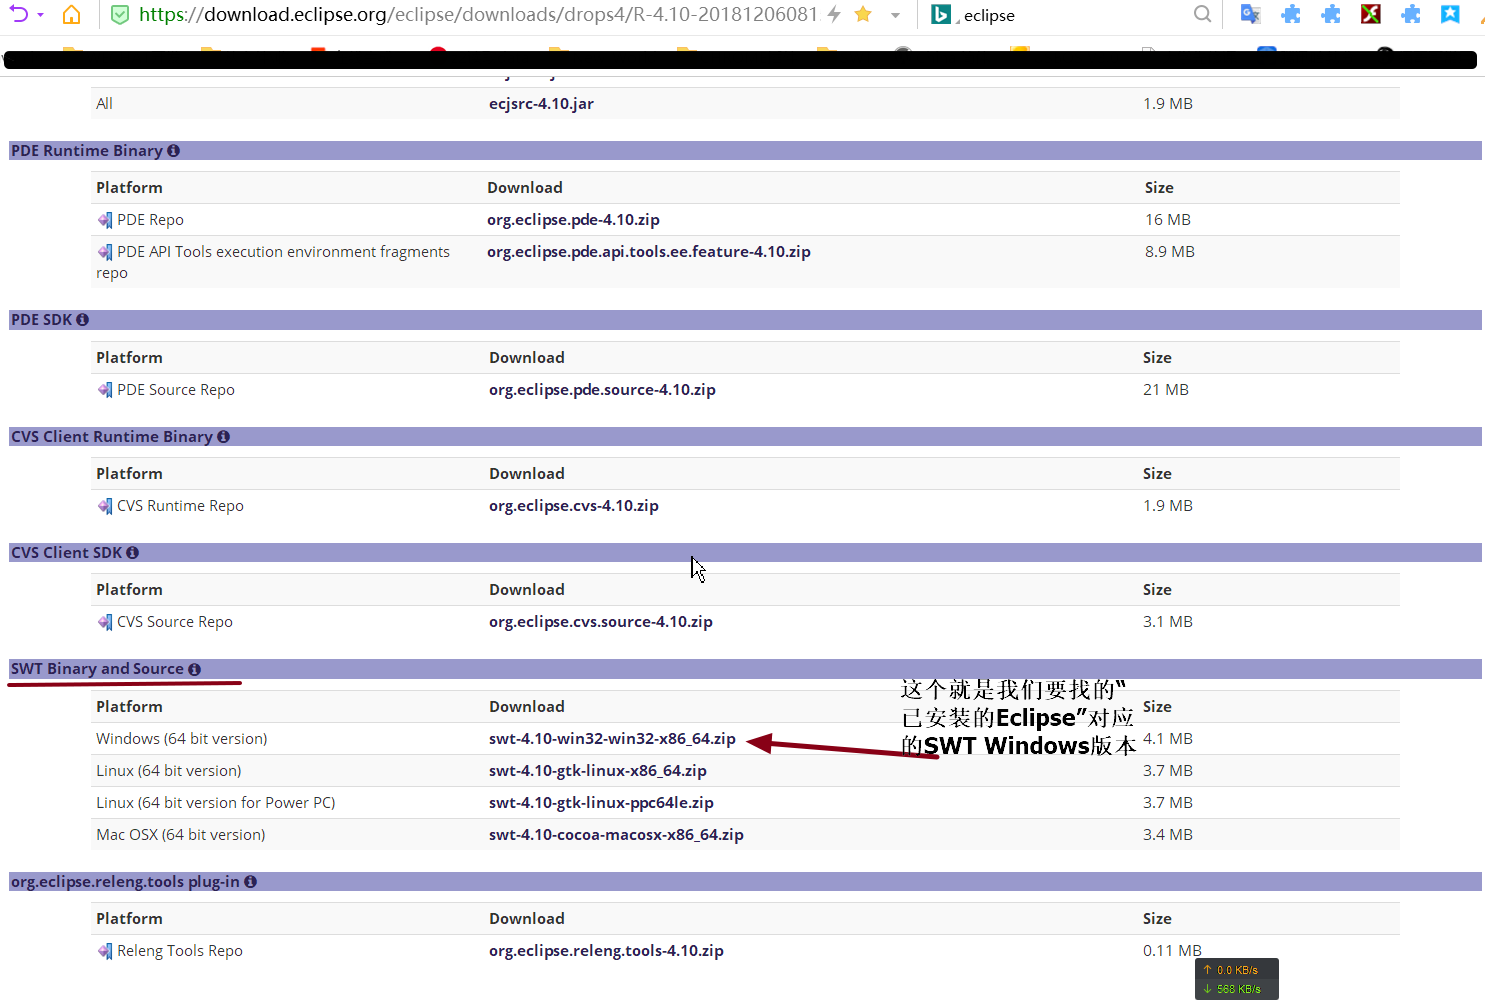1485x1002 pixels.
Task: Click the '8.9 MB' size value
Action: point(1170,251)
